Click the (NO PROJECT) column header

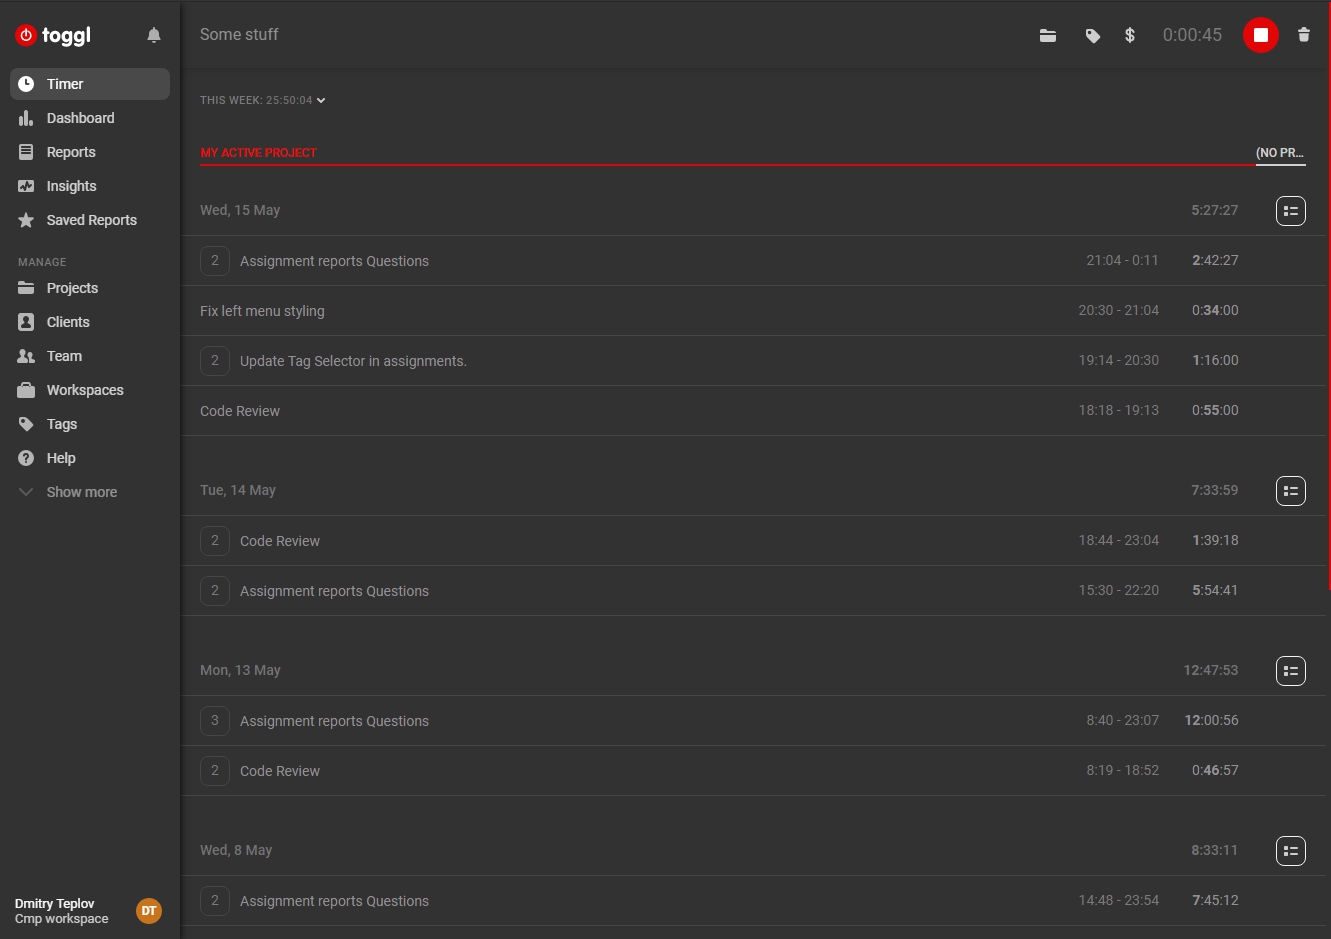[1281, 152]
